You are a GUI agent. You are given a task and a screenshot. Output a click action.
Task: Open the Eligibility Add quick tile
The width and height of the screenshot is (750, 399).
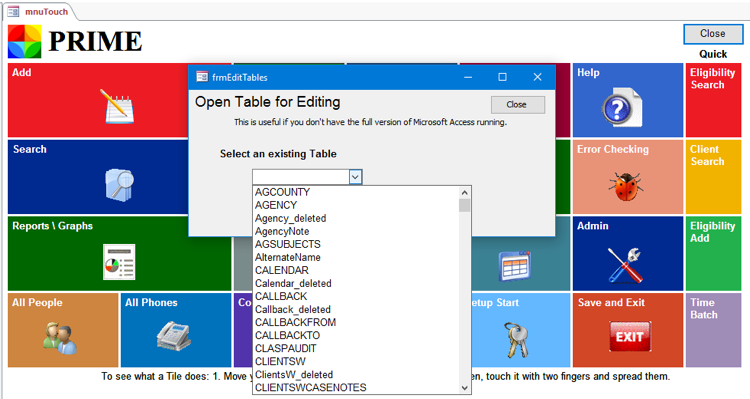(x=713, y=253)
